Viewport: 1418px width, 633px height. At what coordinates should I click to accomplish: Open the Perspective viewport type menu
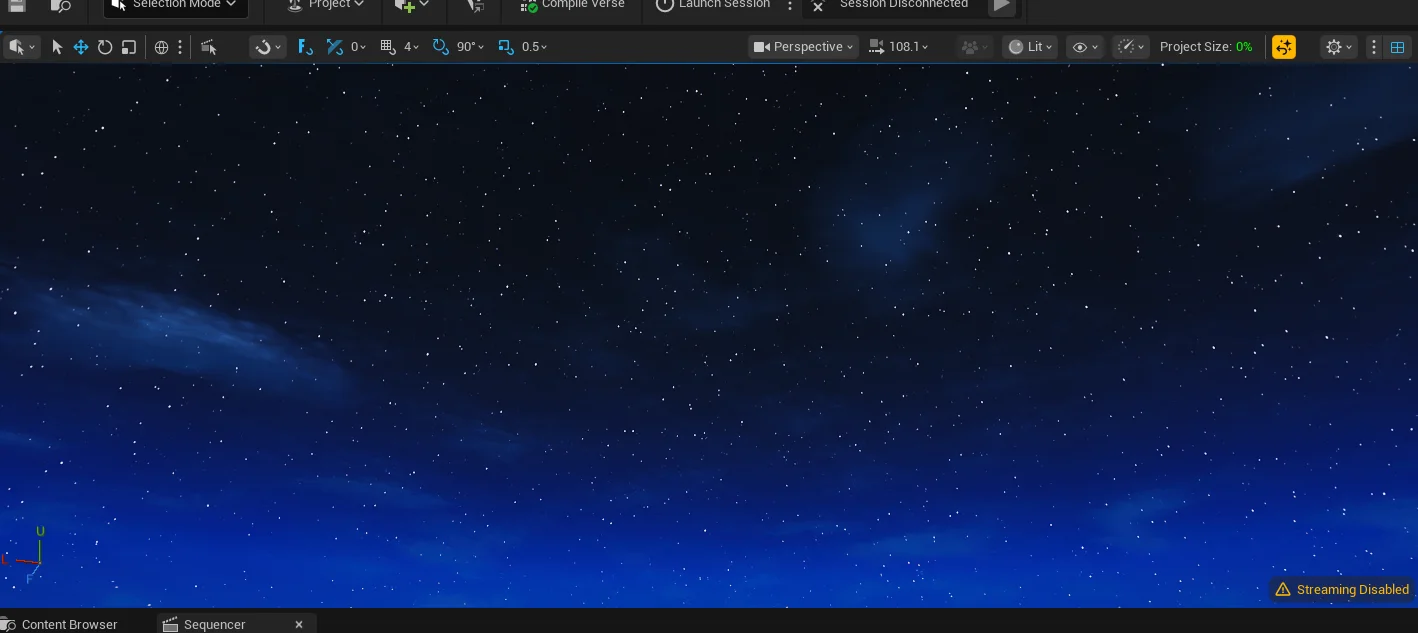(803, 47)
